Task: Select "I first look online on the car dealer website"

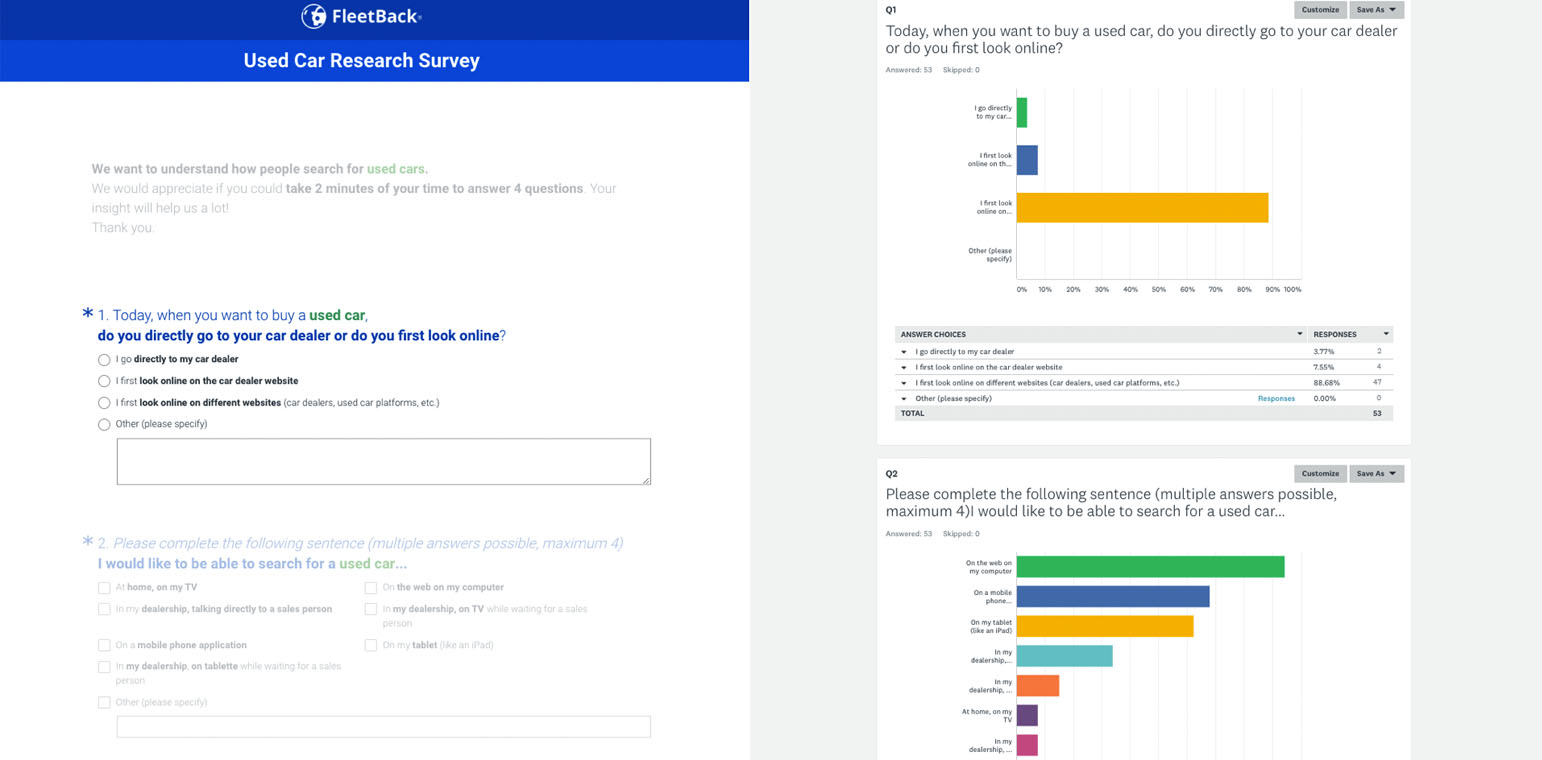Action: click(104, 381)
